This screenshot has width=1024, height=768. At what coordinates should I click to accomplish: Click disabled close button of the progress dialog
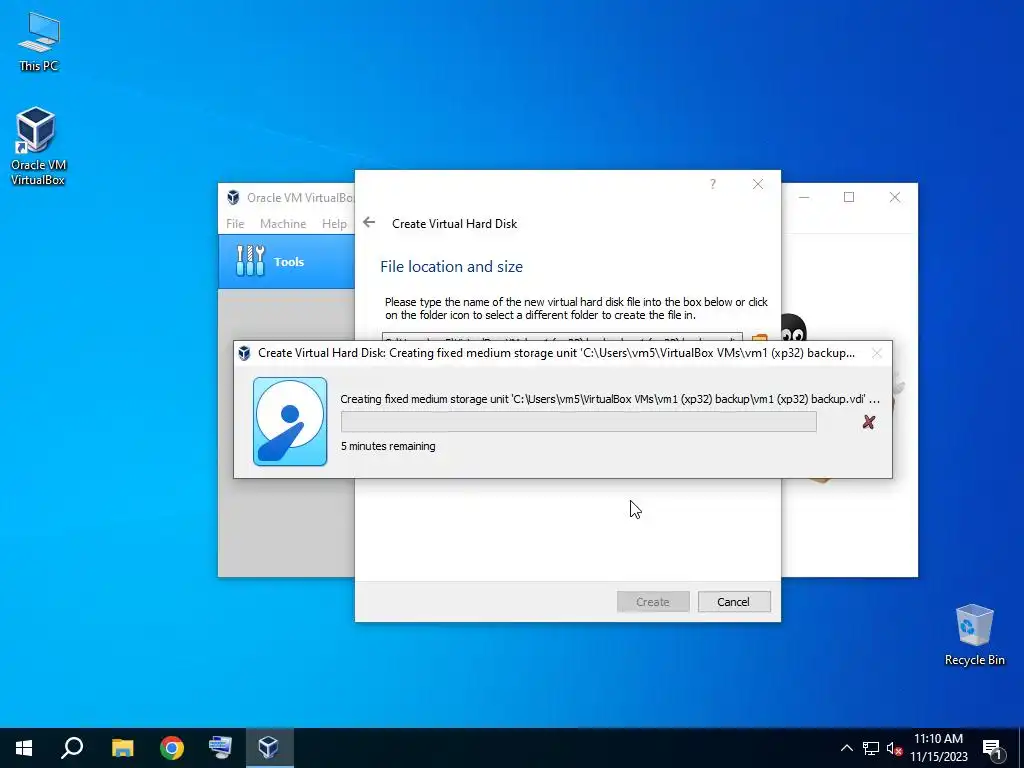coord(876,353)
